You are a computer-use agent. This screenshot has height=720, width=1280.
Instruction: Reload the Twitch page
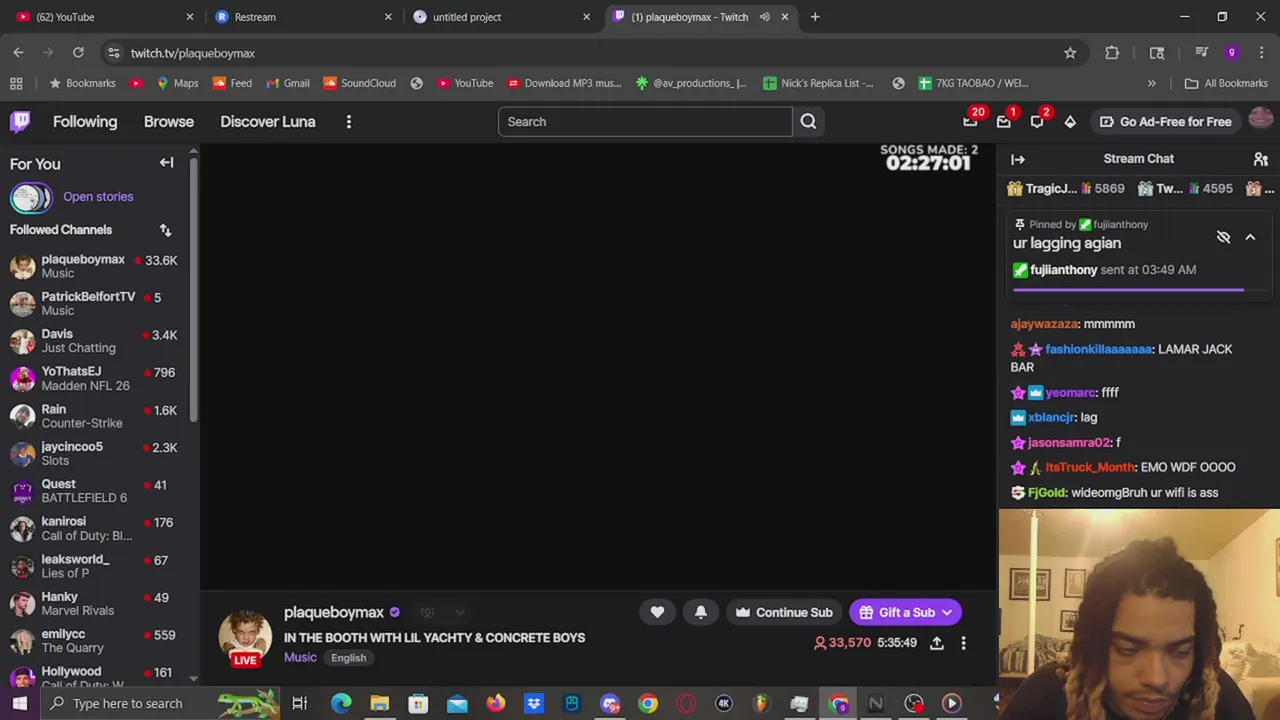click(78, 53)
